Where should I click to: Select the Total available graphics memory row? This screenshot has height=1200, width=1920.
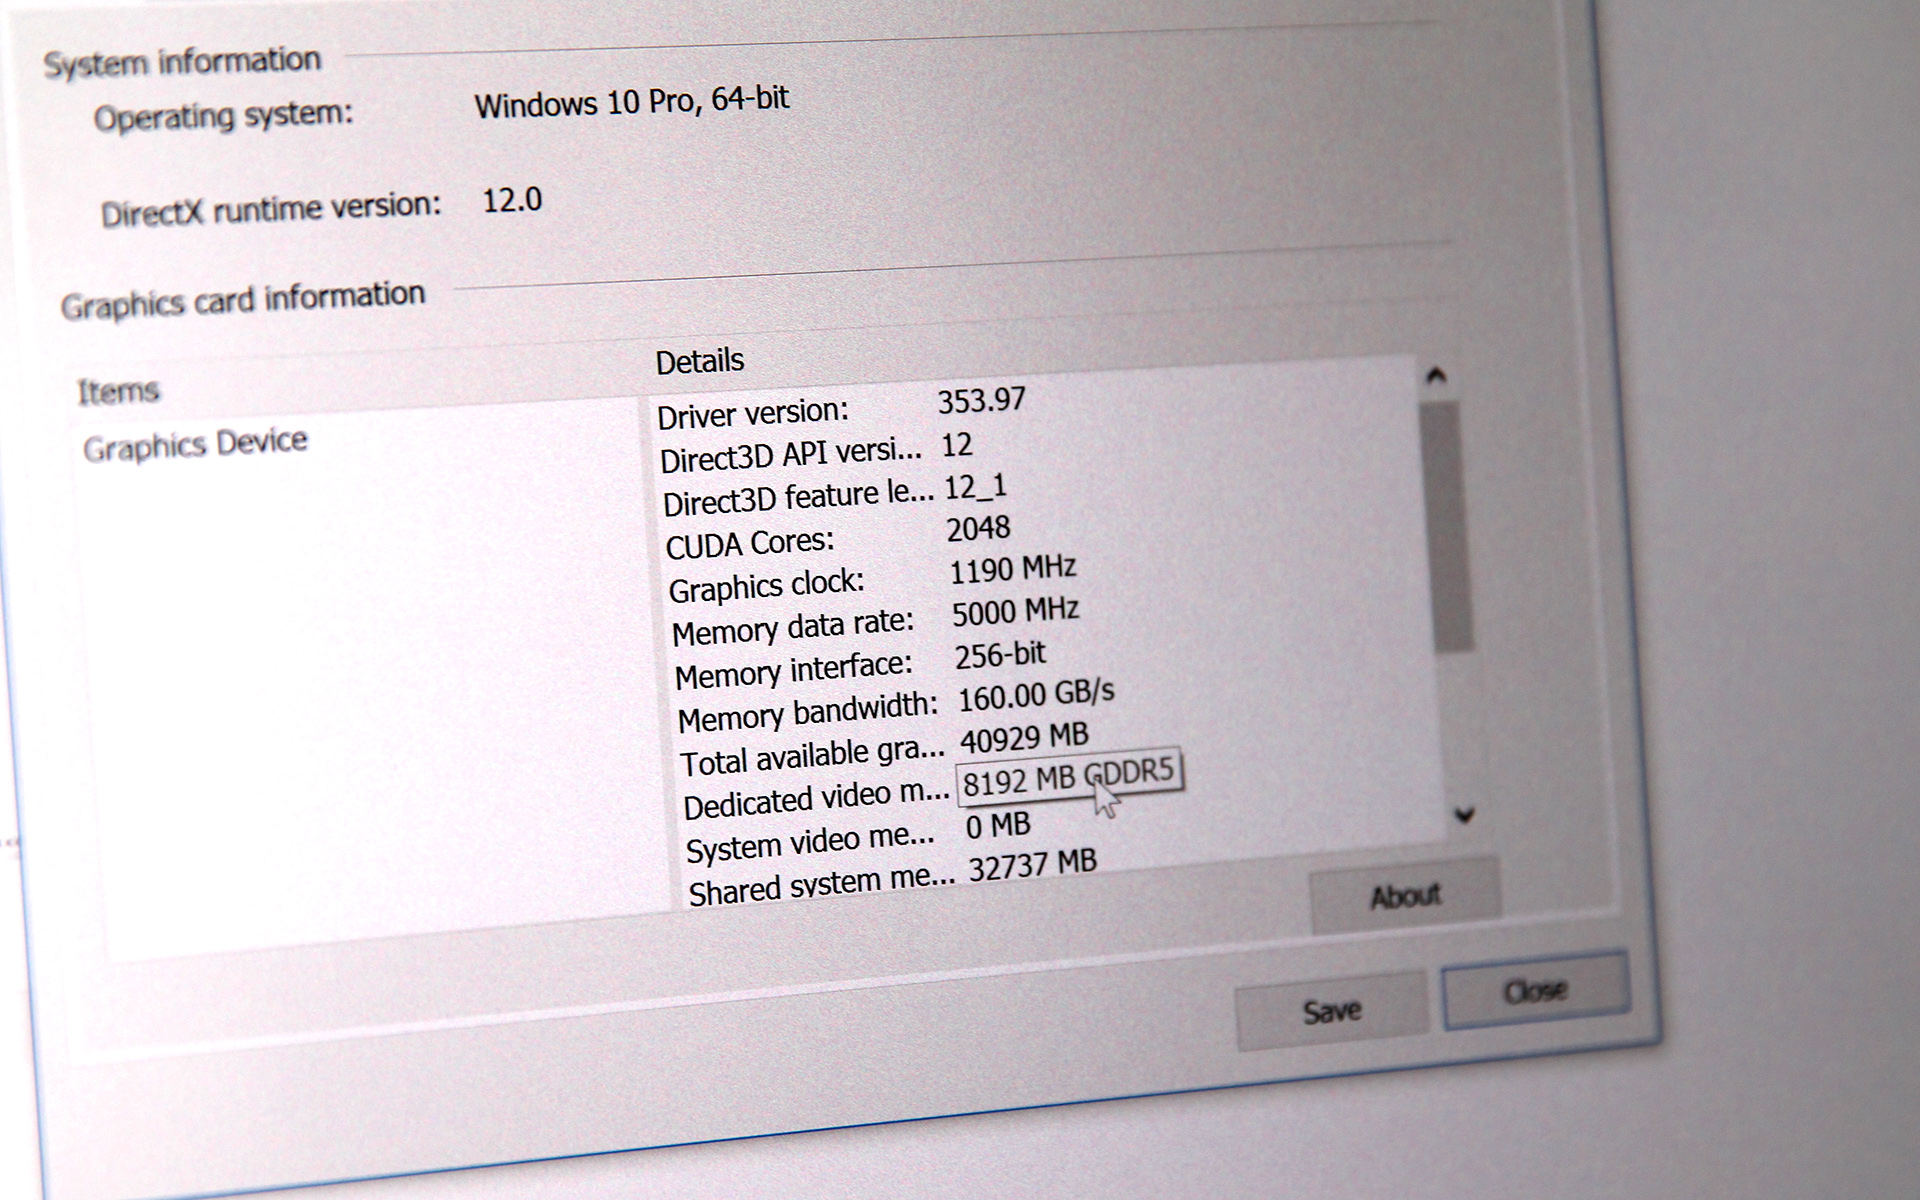click(812, 757)
